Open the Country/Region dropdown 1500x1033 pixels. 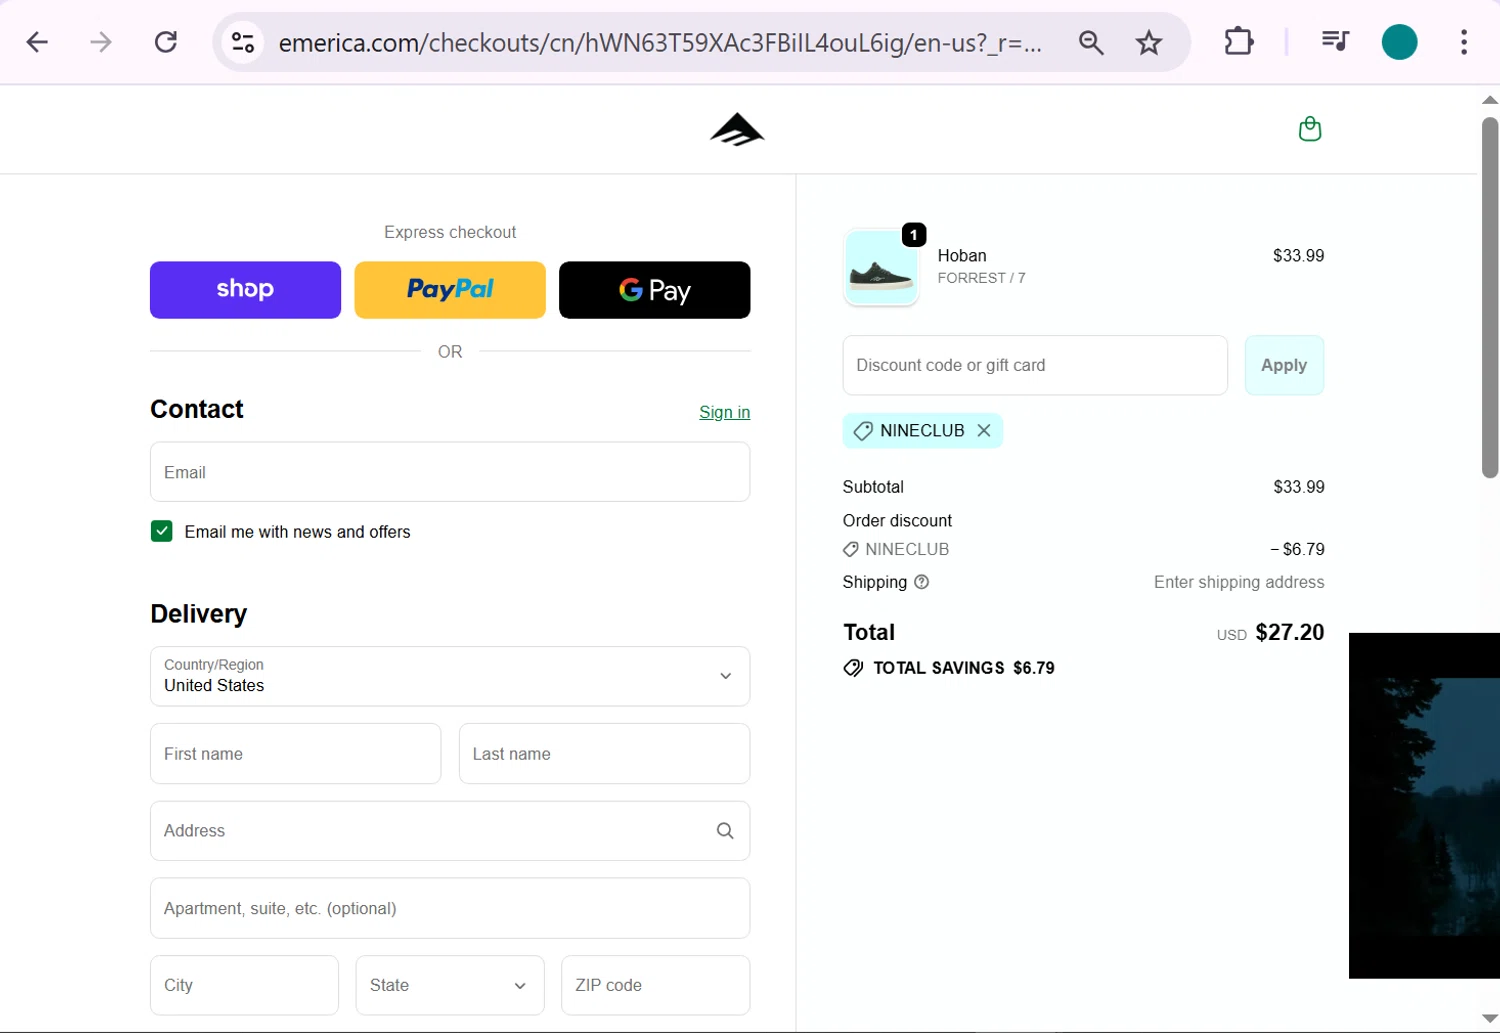tap(450, 676)
